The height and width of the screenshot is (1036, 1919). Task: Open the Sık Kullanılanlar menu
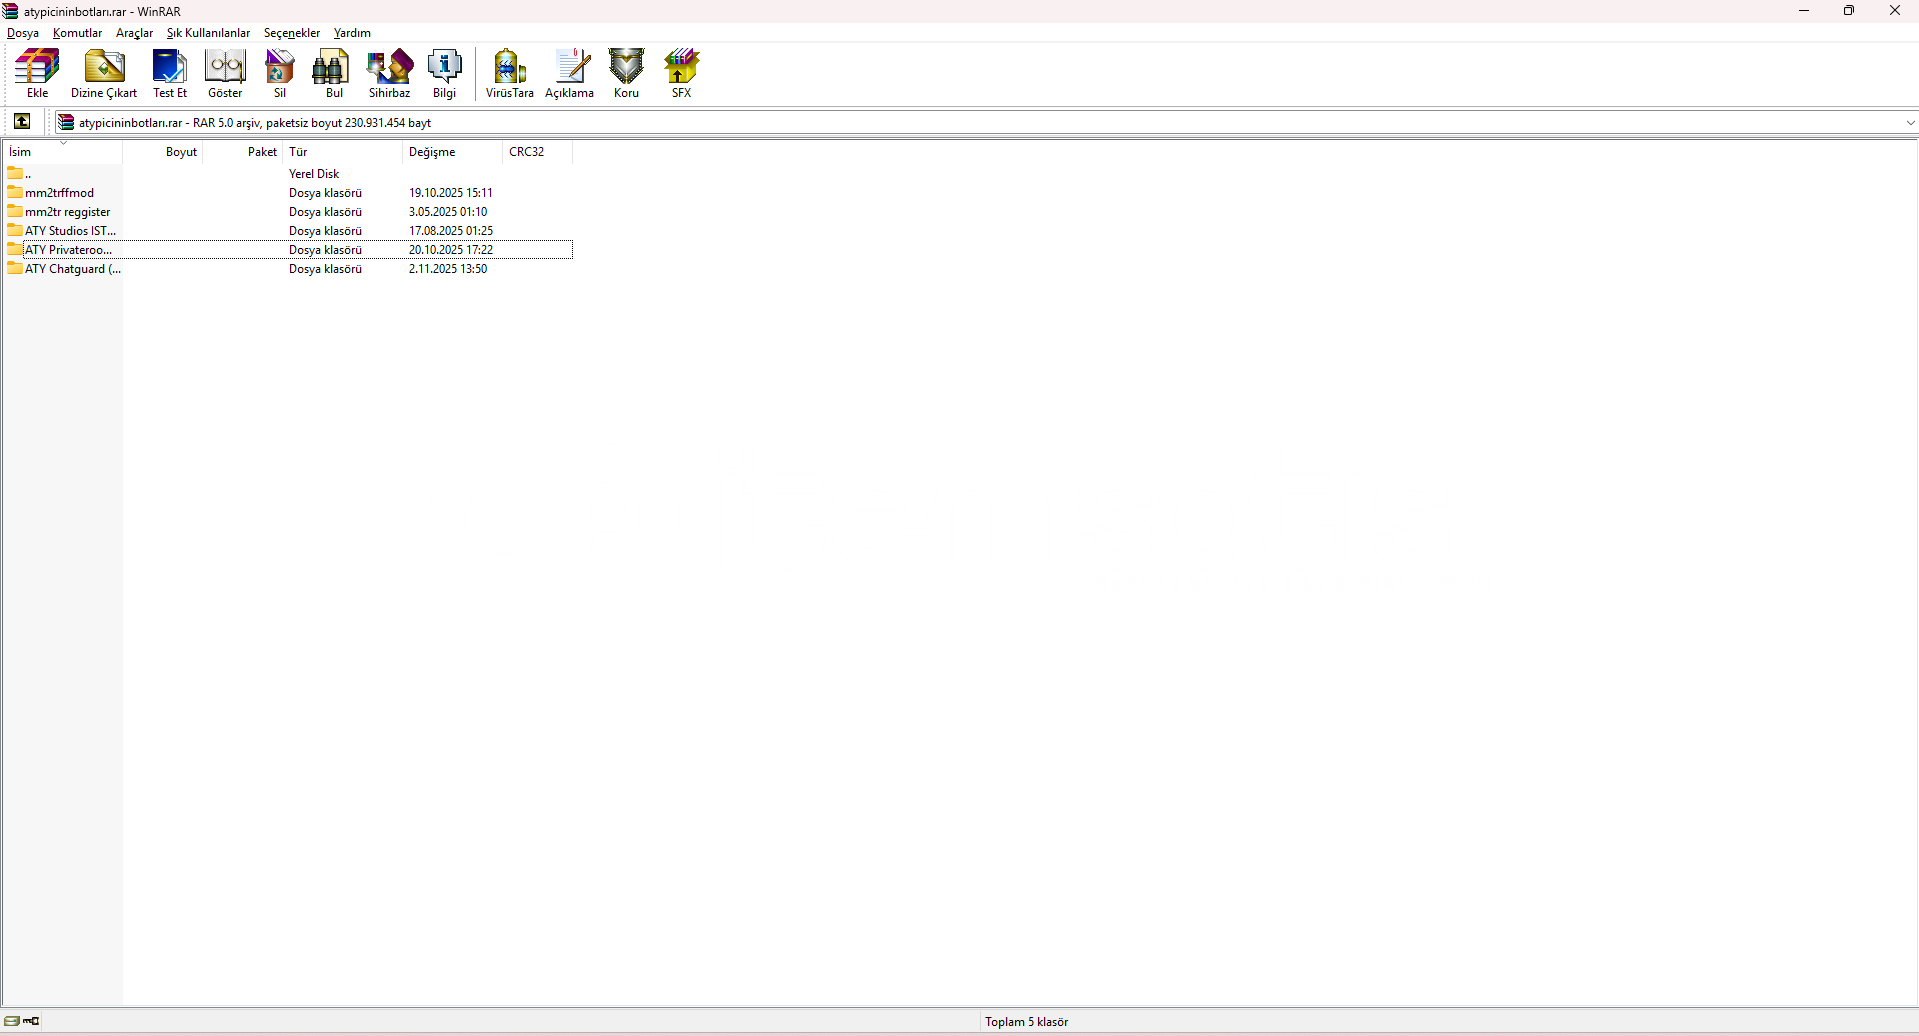(208, 33)
